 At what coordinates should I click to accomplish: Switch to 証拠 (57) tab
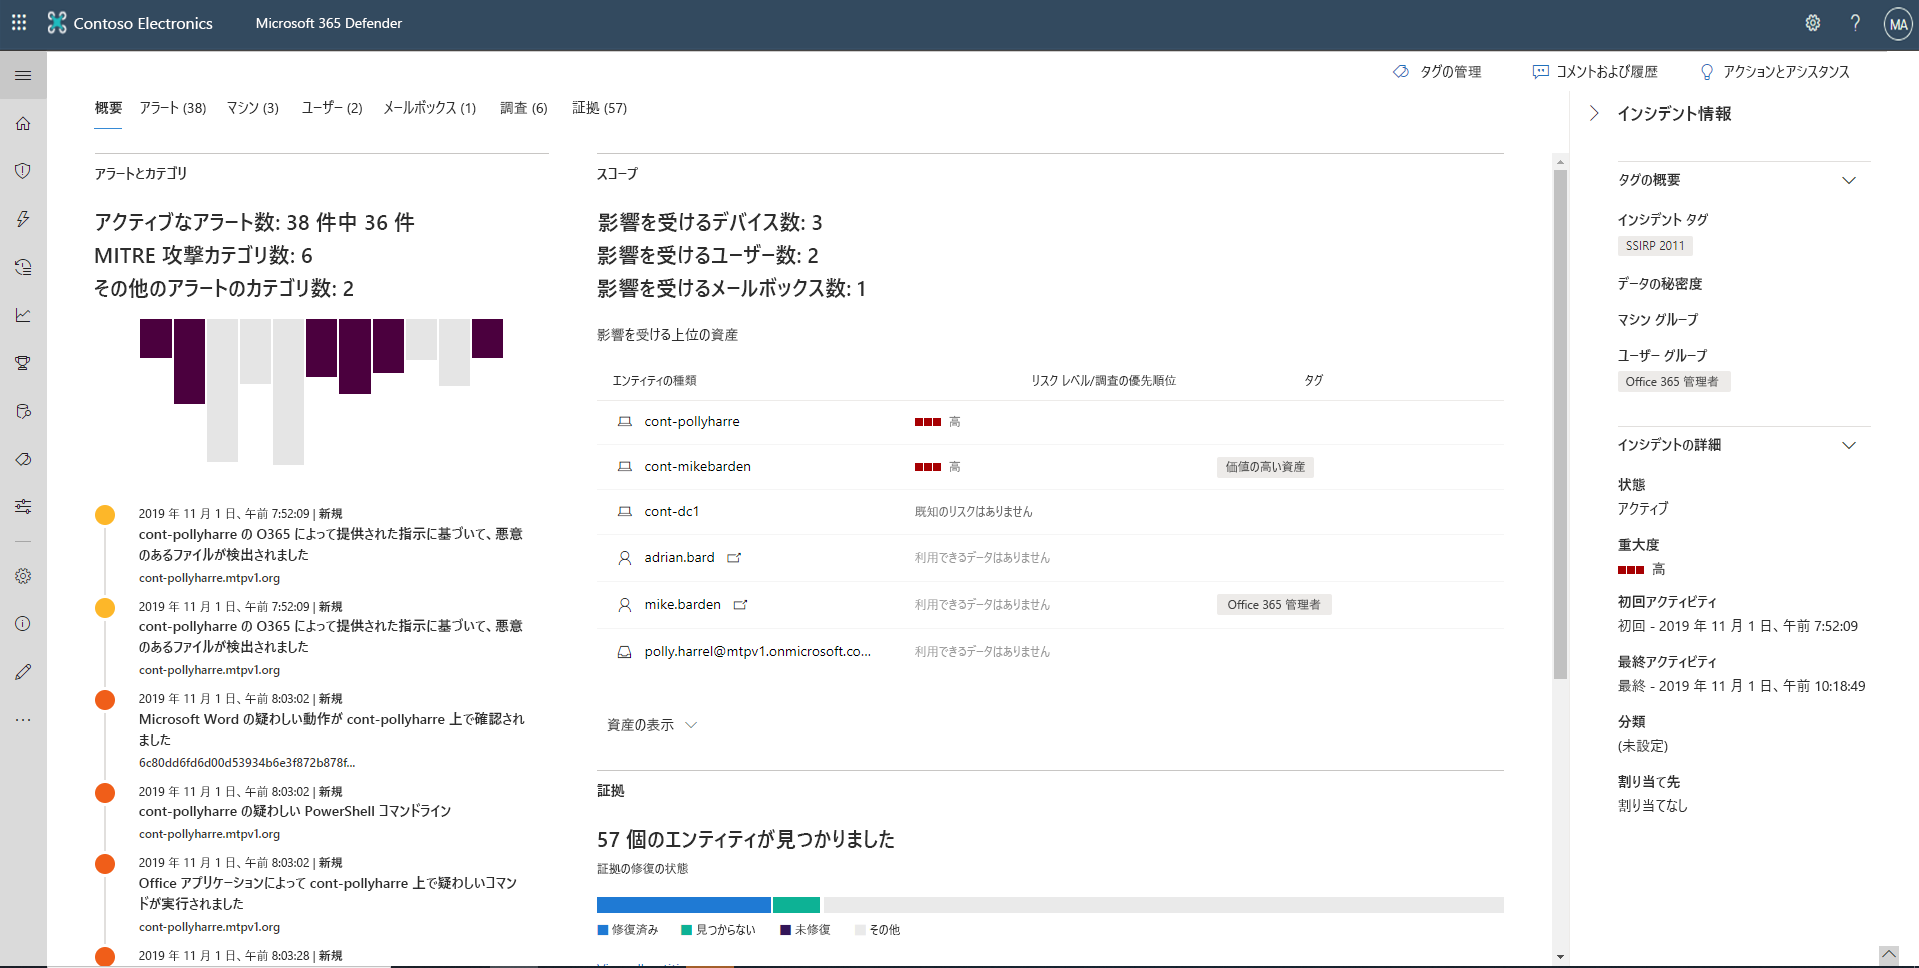pyautogui.click(x=600, y=108)
